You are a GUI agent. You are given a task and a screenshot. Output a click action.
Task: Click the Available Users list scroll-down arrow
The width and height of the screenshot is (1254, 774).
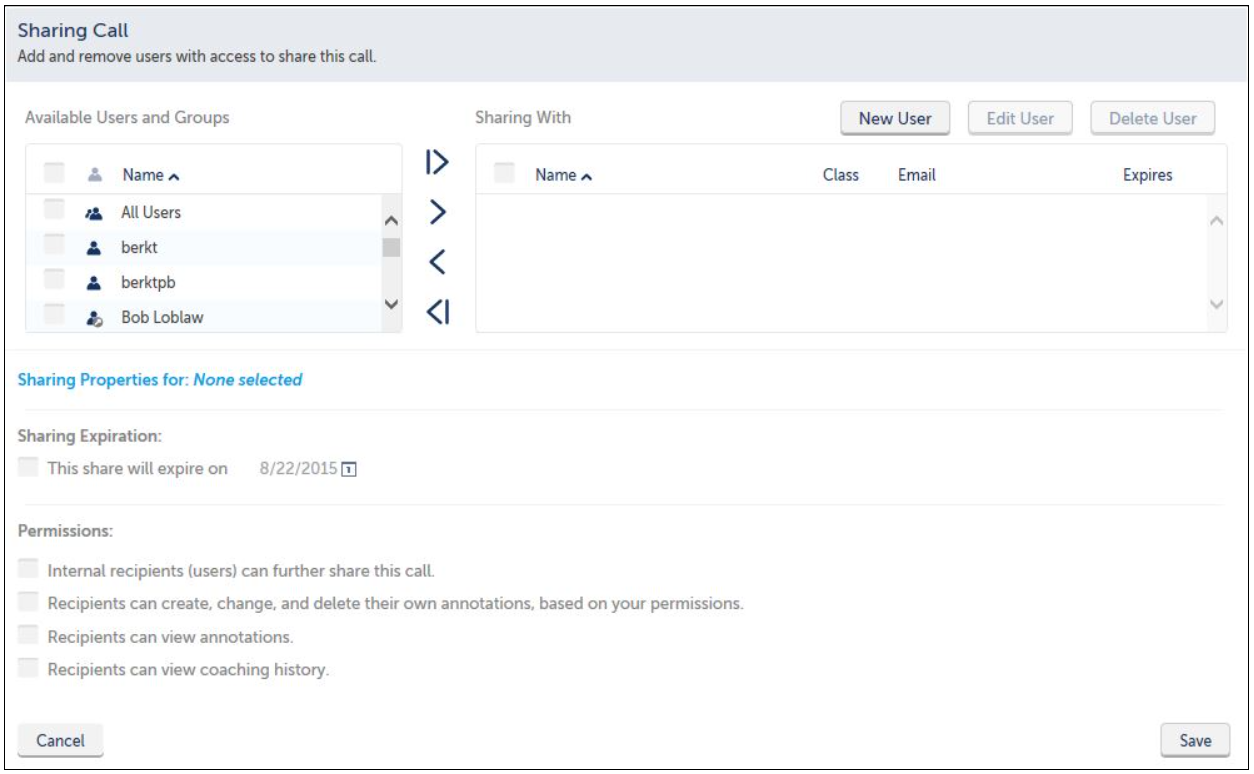coord(392,304)
